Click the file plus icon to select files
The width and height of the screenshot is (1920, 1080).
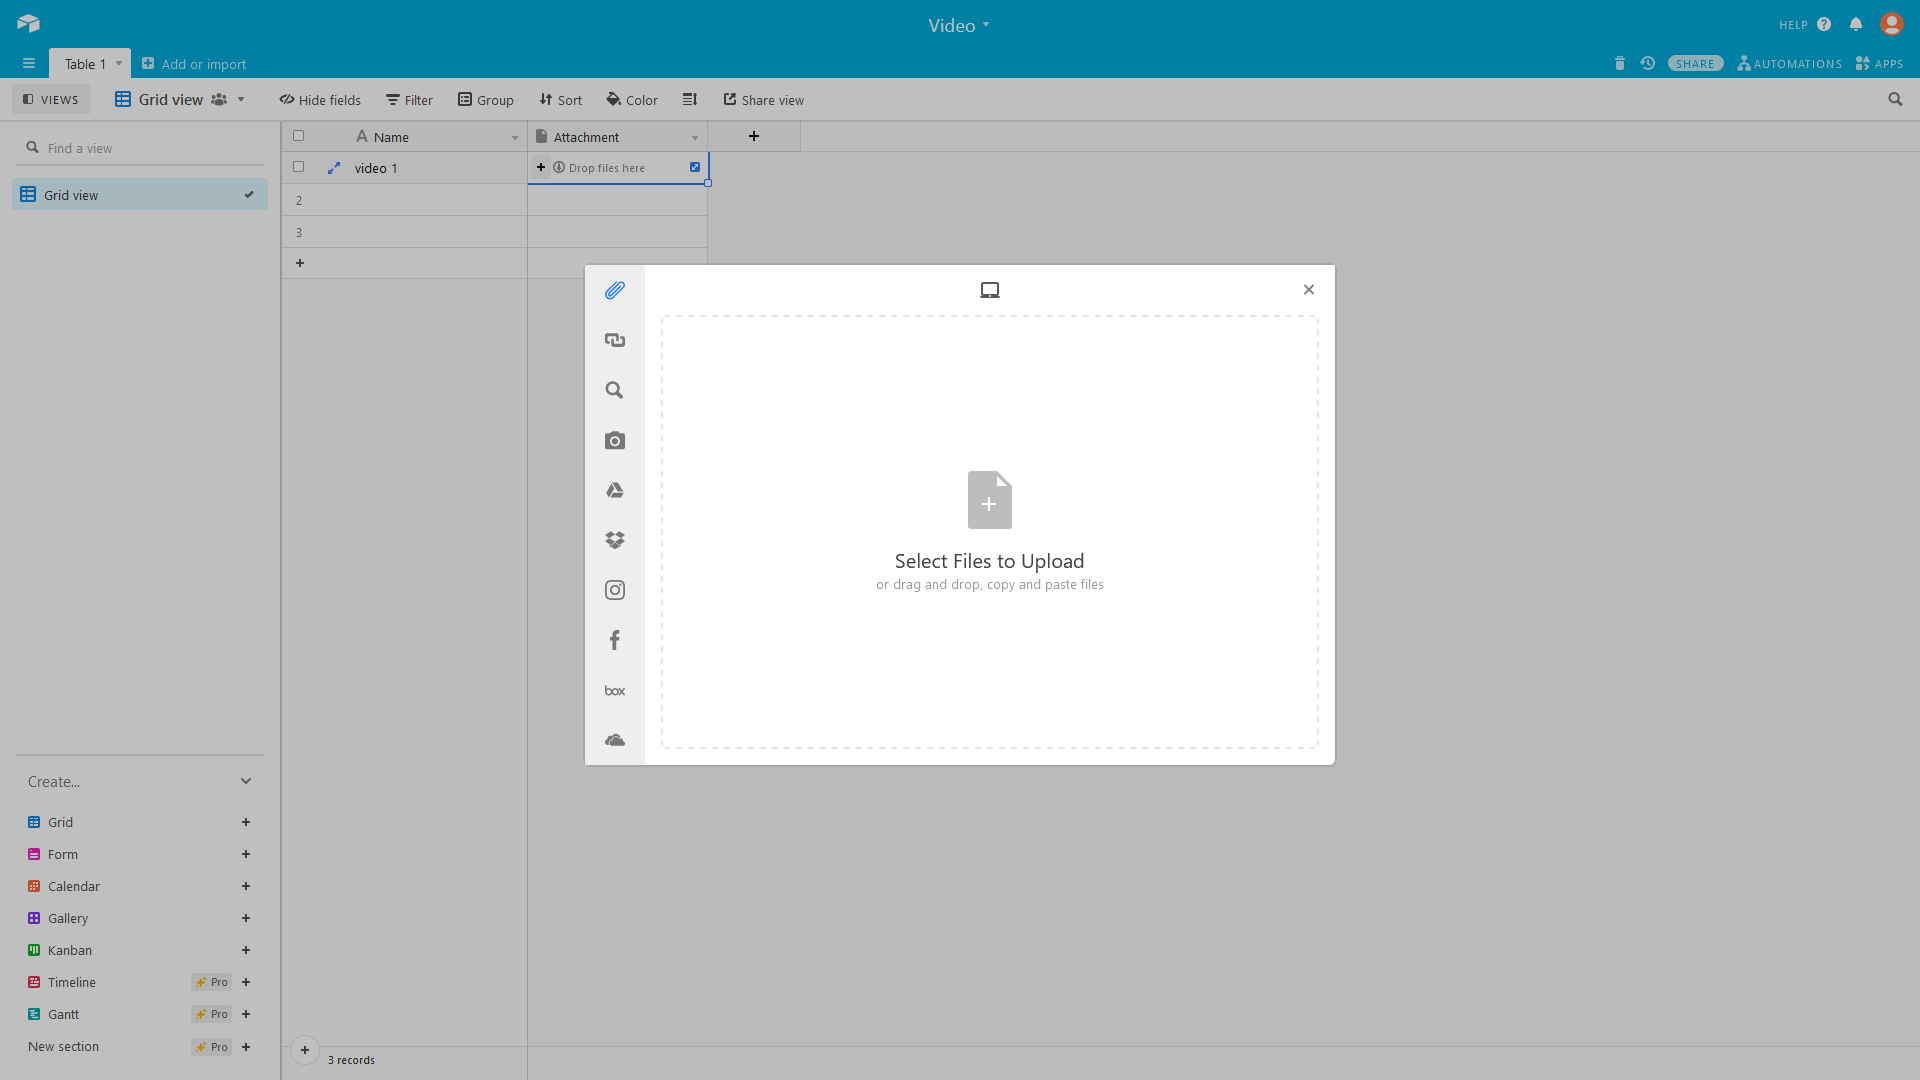point(990,500)
